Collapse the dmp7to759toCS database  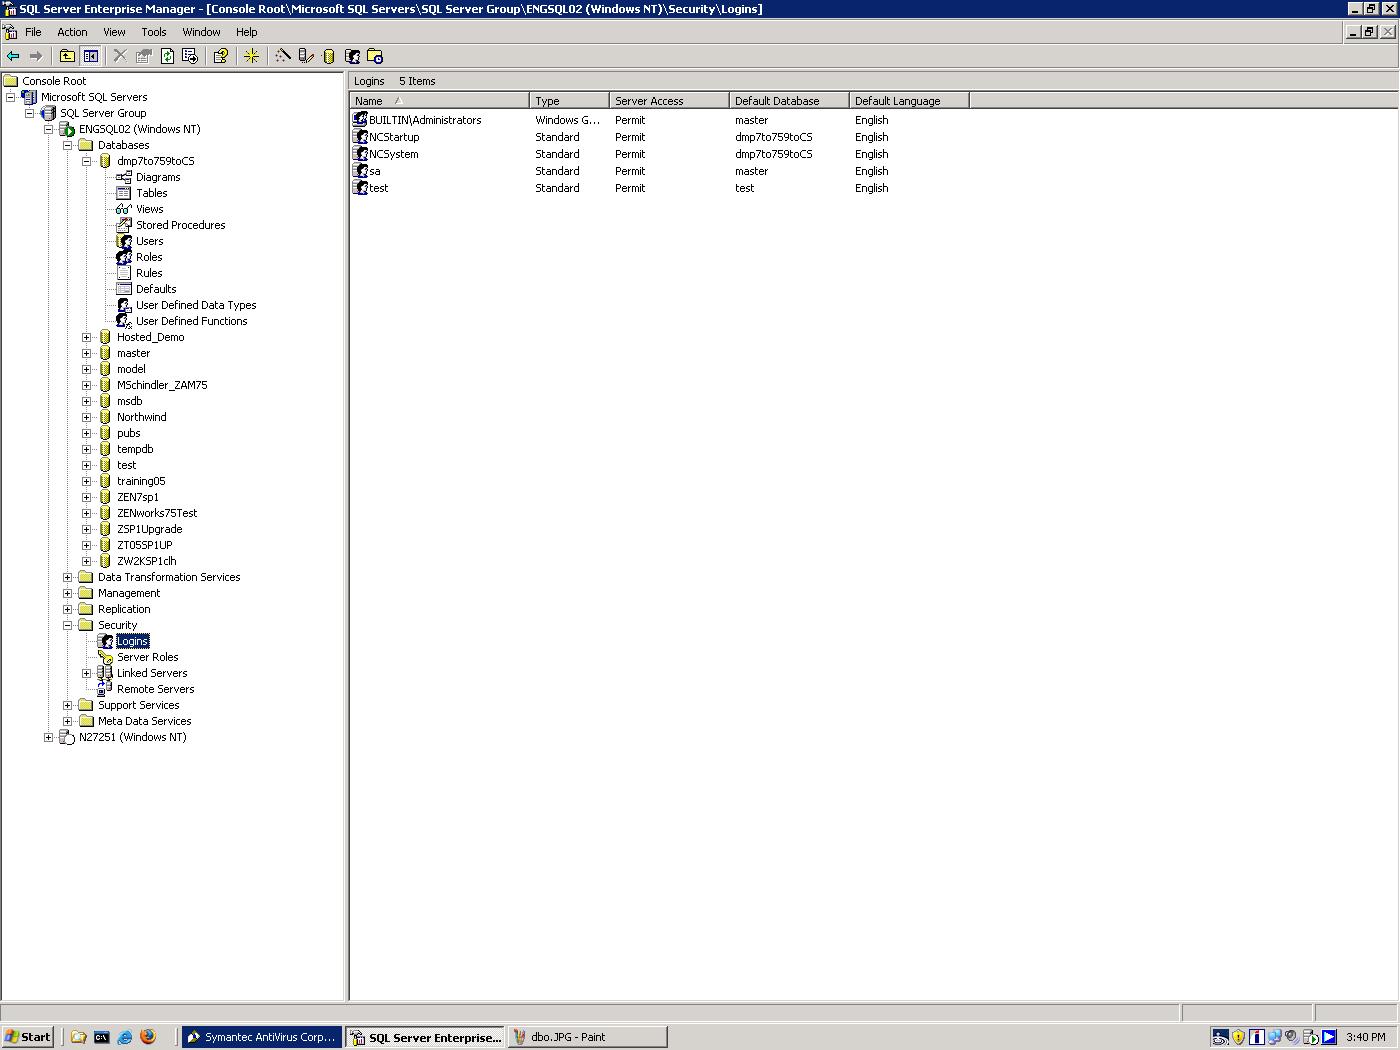click(x=86, y=161)
